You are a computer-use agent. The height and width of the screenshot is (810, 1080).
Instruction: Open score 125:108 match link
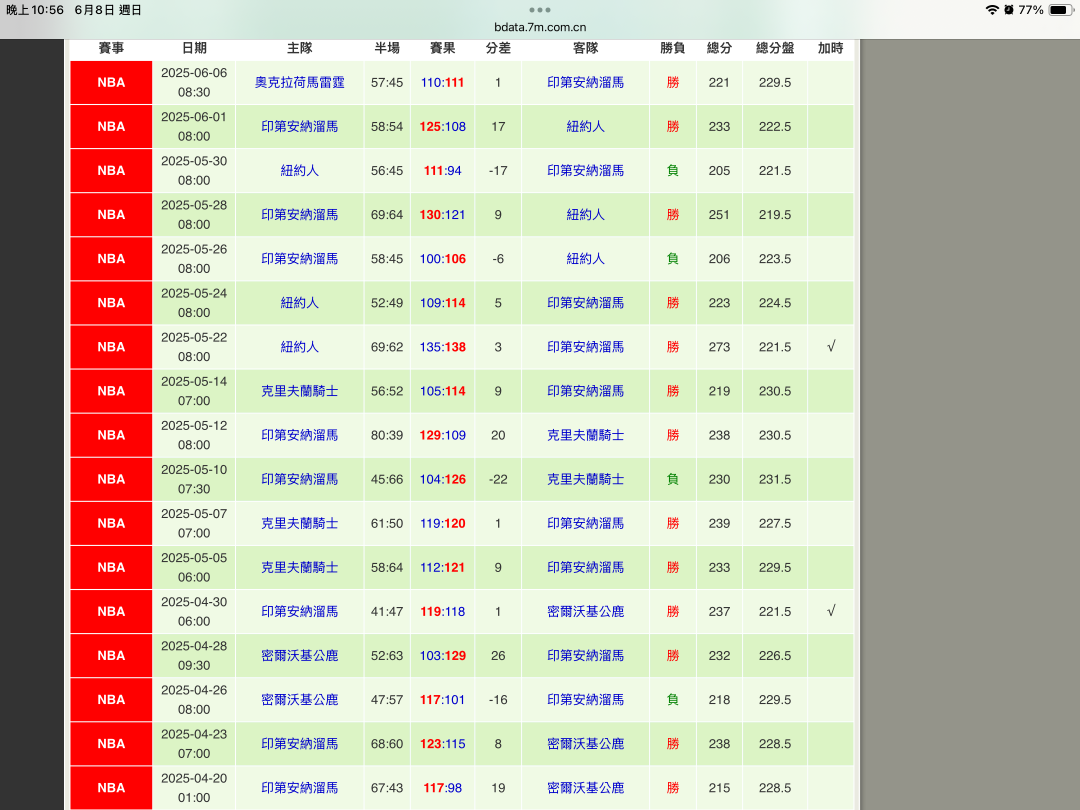tap(442, 127)
